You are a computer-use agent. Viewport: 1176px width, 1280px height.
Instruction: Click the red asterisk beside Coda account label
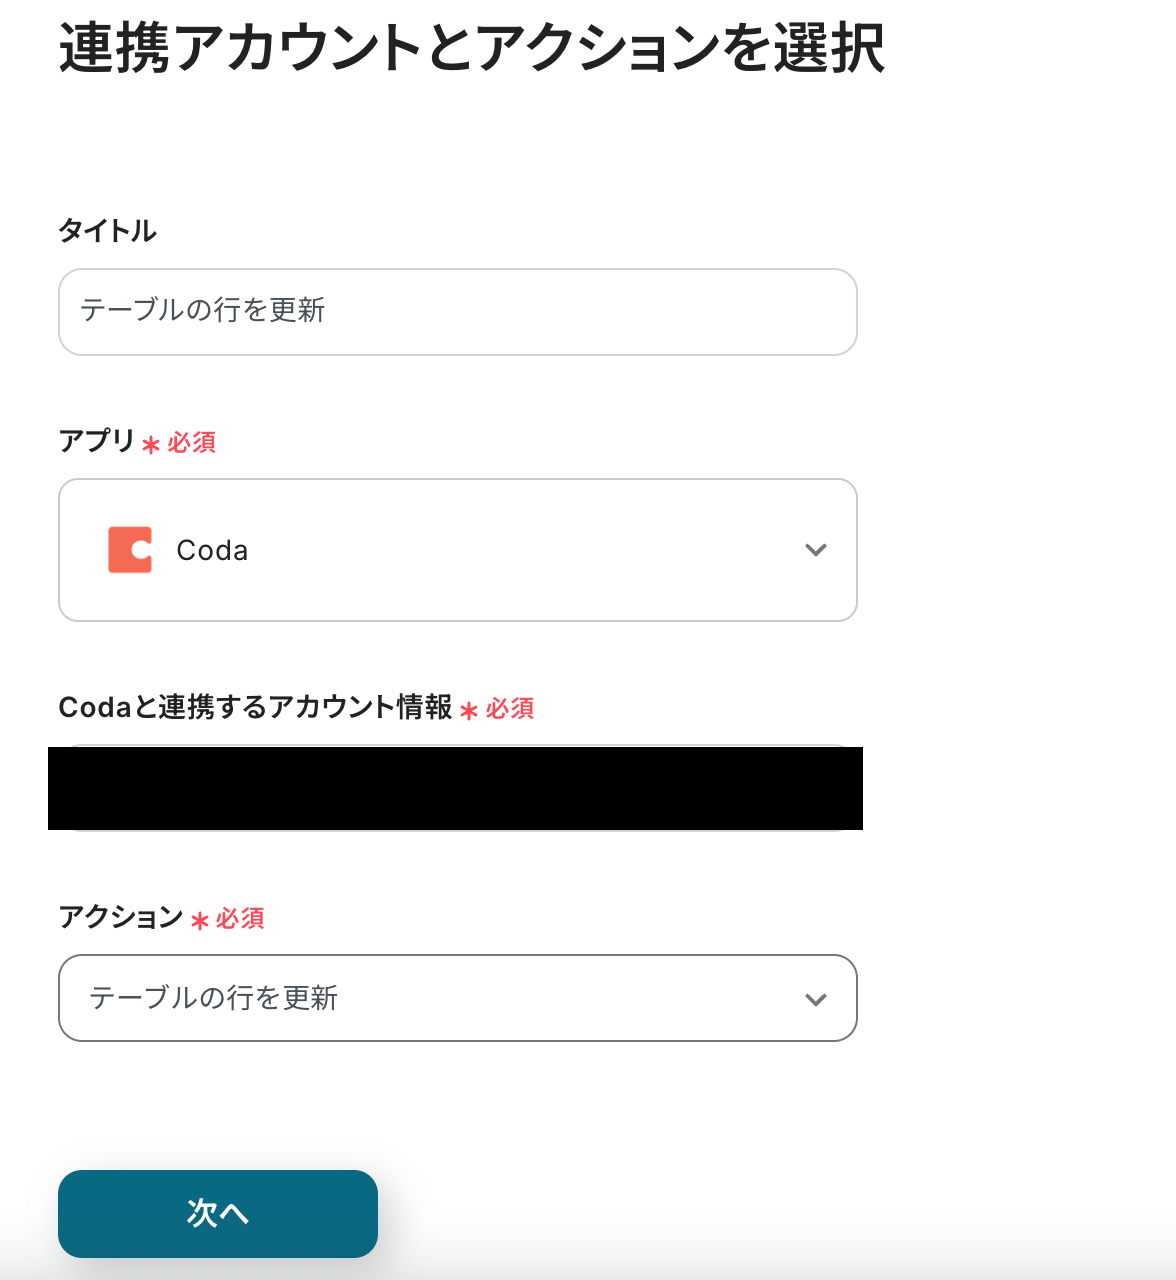[469, 710]
